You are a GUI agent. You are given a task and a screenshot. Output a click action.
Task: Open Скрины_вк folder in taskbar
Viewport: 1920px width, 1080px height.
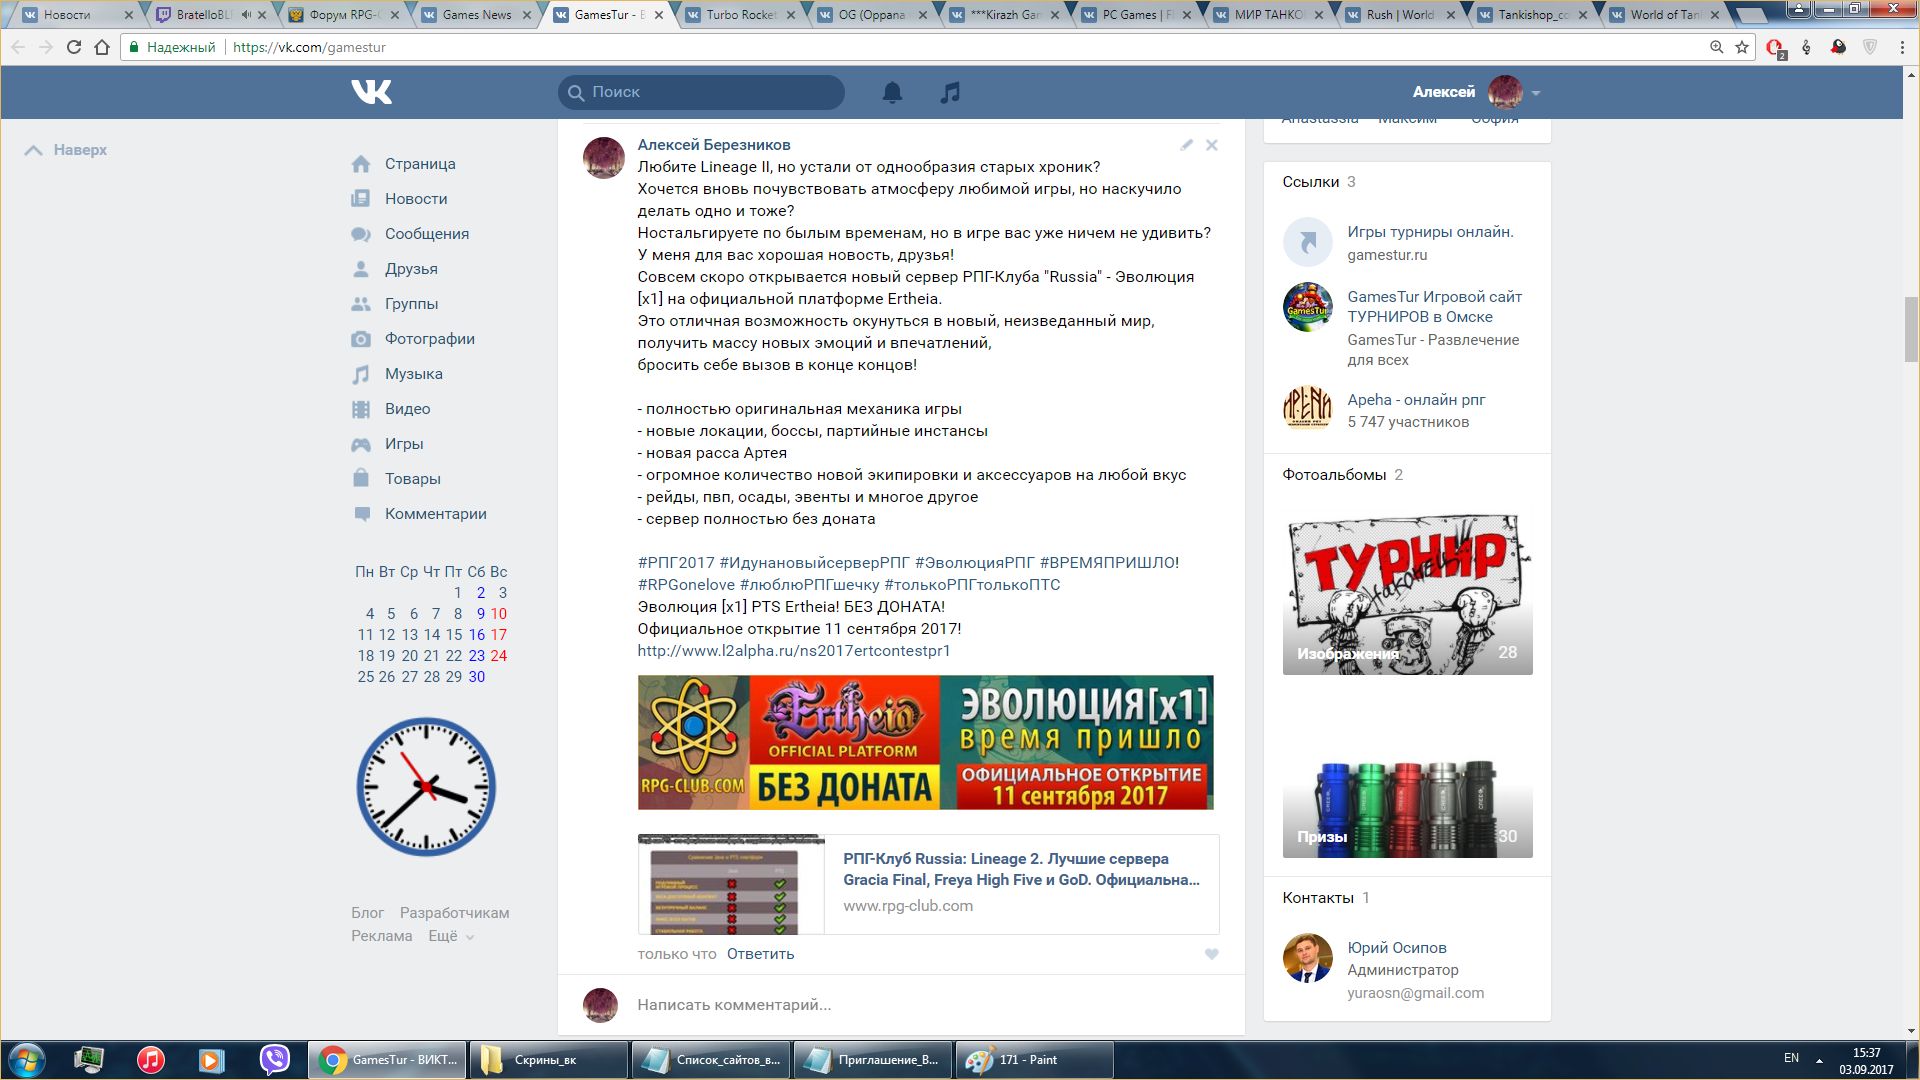tap(548, 1060)
